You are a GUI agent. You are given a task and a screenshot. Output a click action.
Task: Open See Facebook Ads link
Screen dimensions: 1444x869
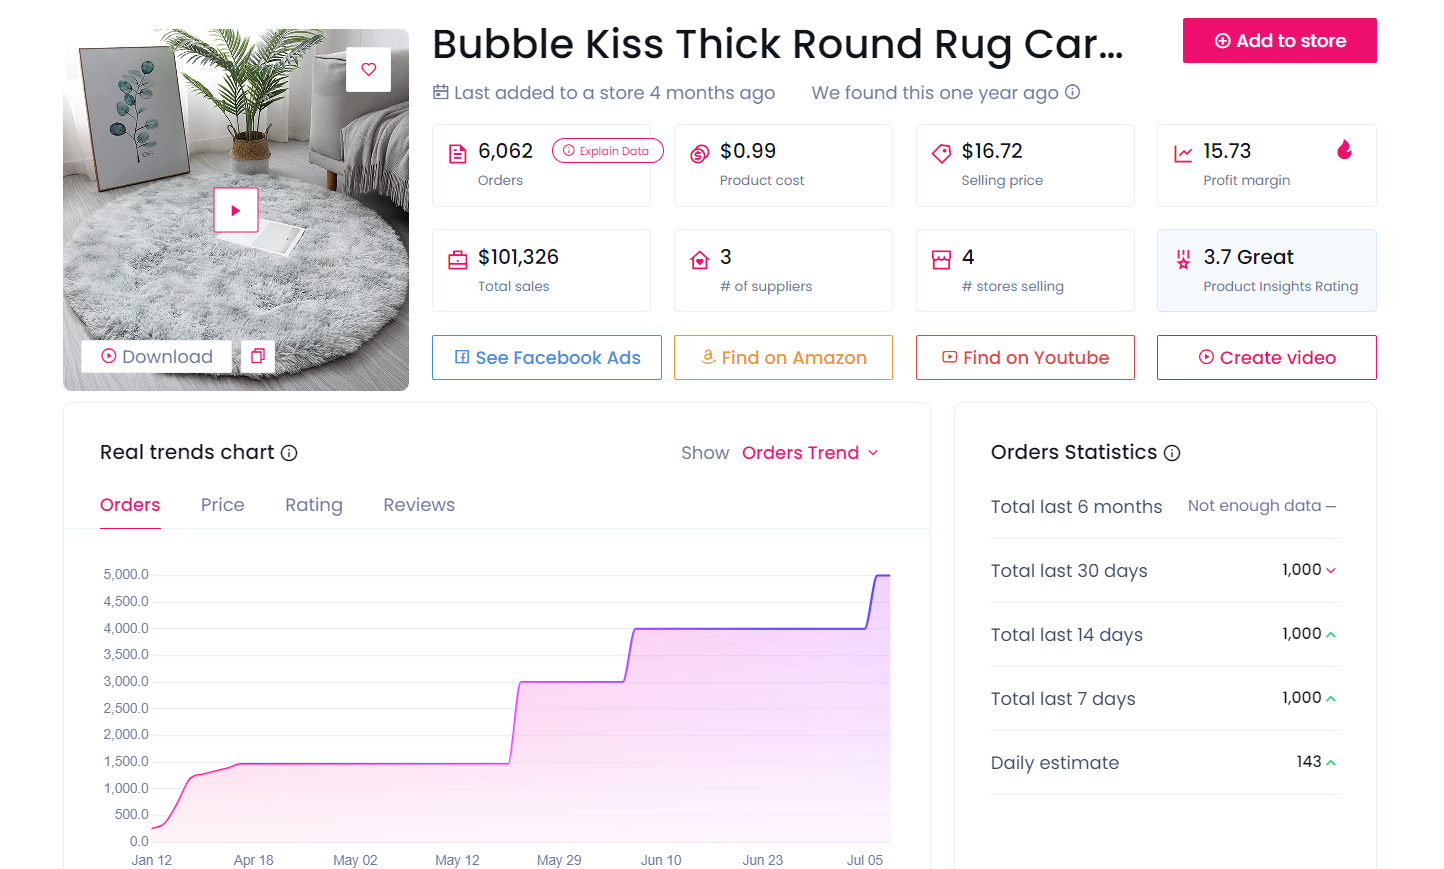547,358
